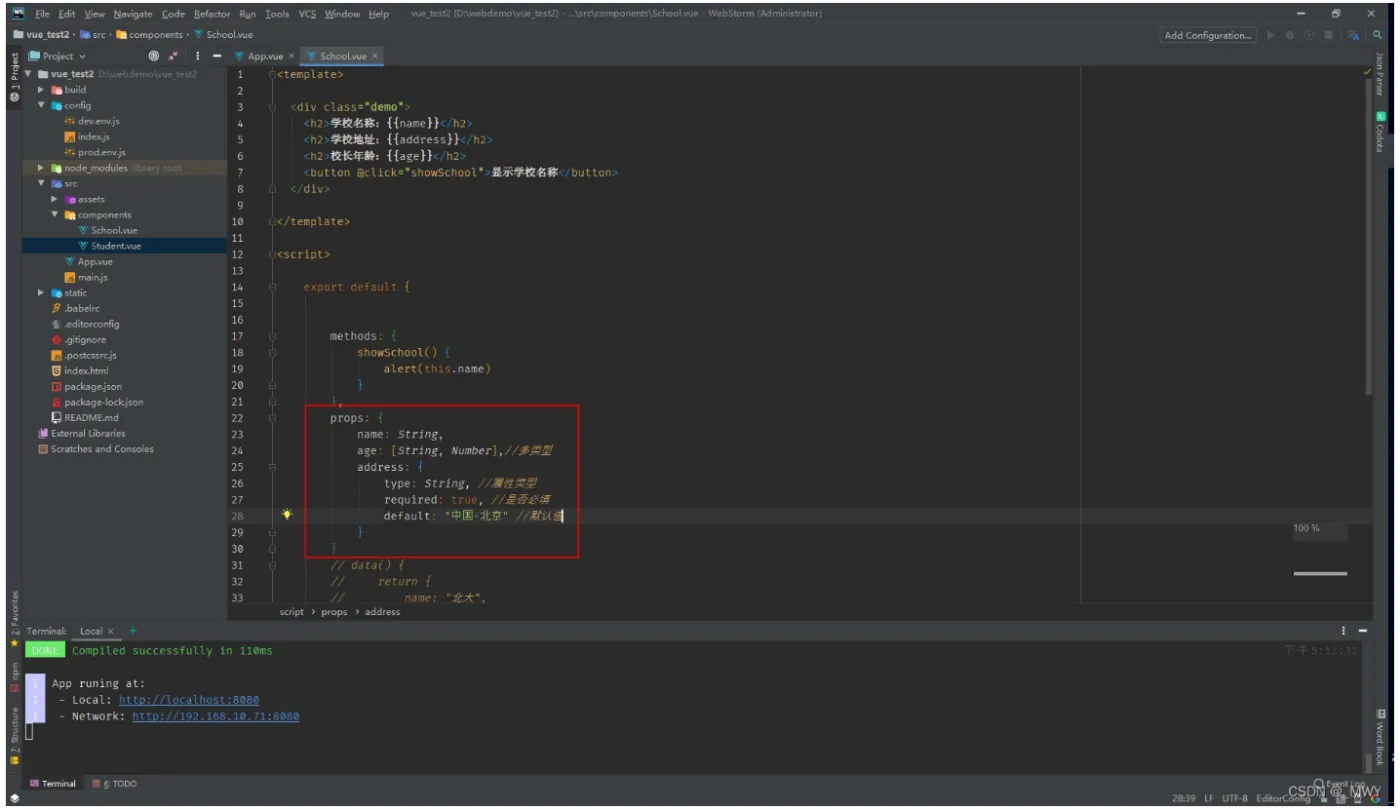Click tool window toggle icon at bottom-left corner
The width and height of the screenshot is (1400, 810).
point(14,798)
